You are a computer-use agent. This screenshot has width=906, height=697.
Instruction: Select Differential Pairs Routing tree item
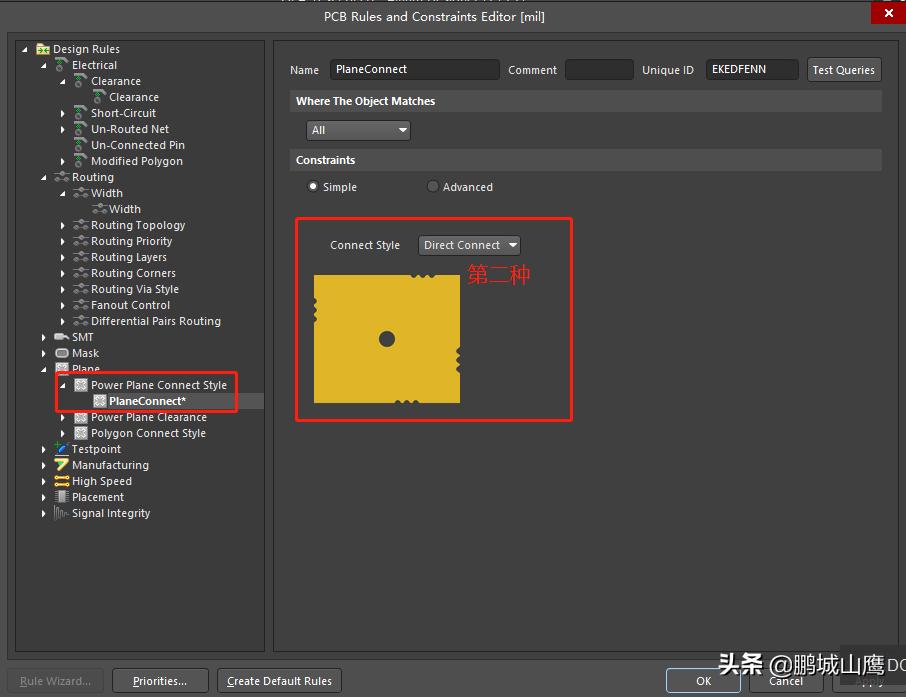(155, 321)
